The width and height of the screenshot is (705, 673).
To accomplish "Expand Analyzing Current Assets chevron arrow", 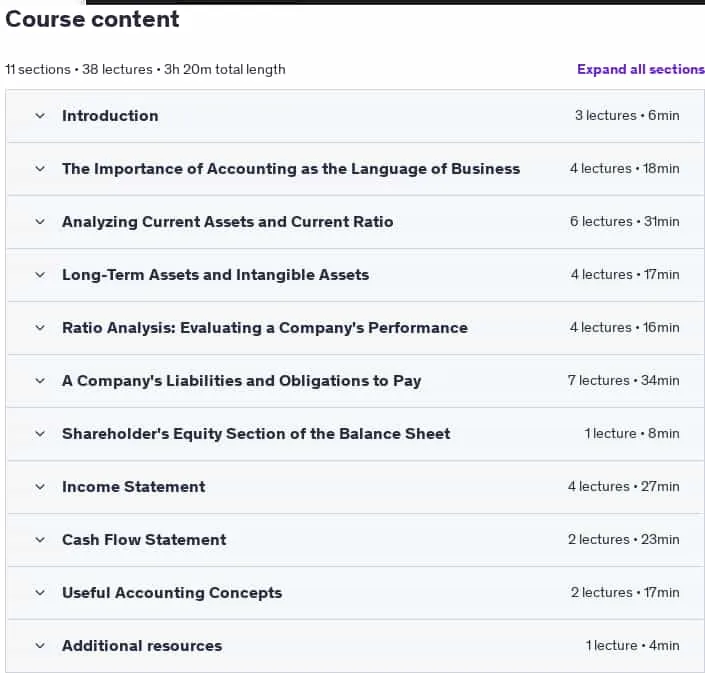I will click(x=40, y=222).
